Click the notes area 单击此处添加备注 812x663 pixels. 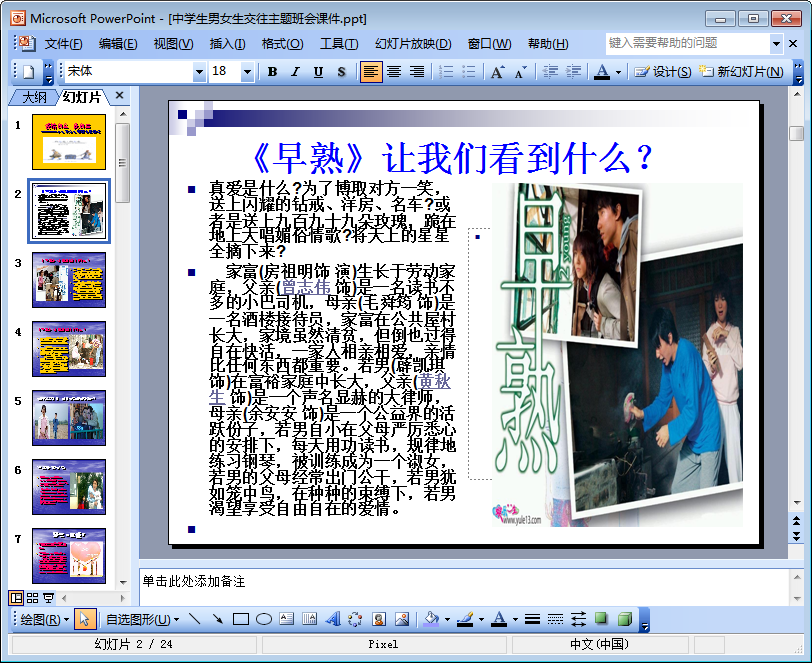[194, 581]
